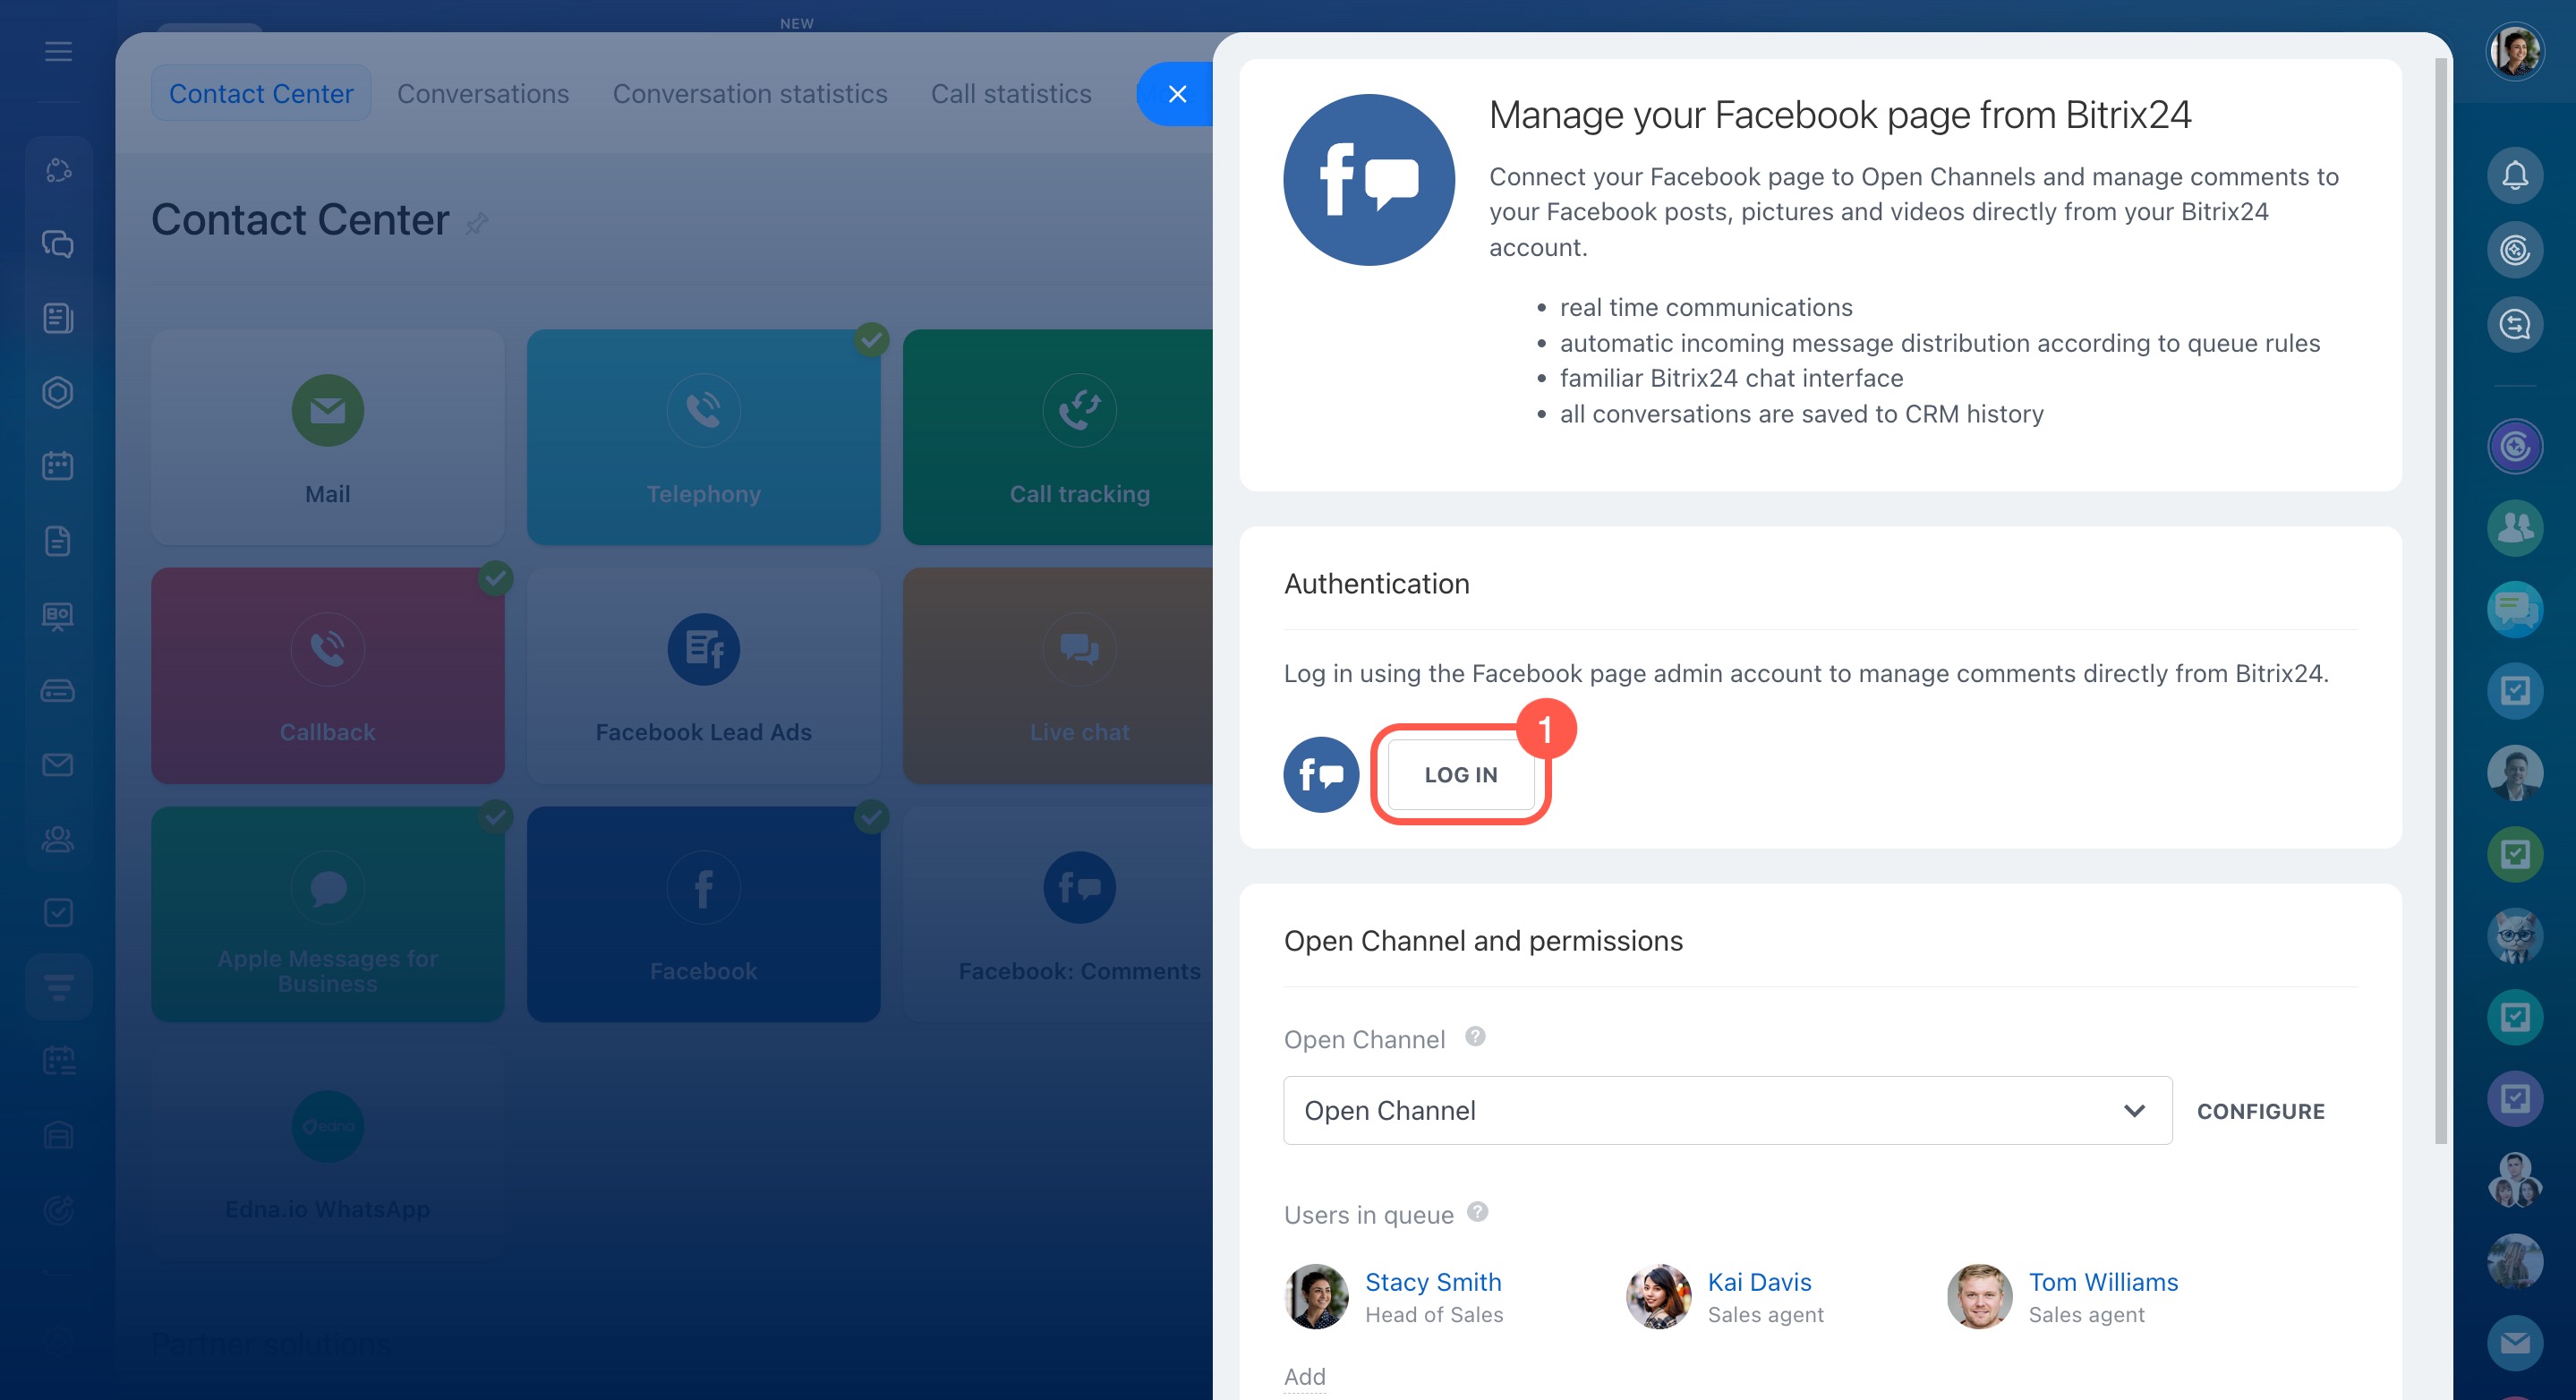Pin the Contact Center page
The height and width of the screenshot is (1400, 2576).
477,223
